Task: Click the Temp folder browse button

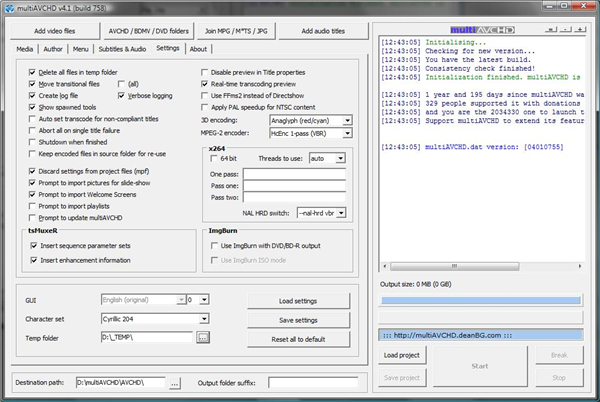Action: click(203, 338)
